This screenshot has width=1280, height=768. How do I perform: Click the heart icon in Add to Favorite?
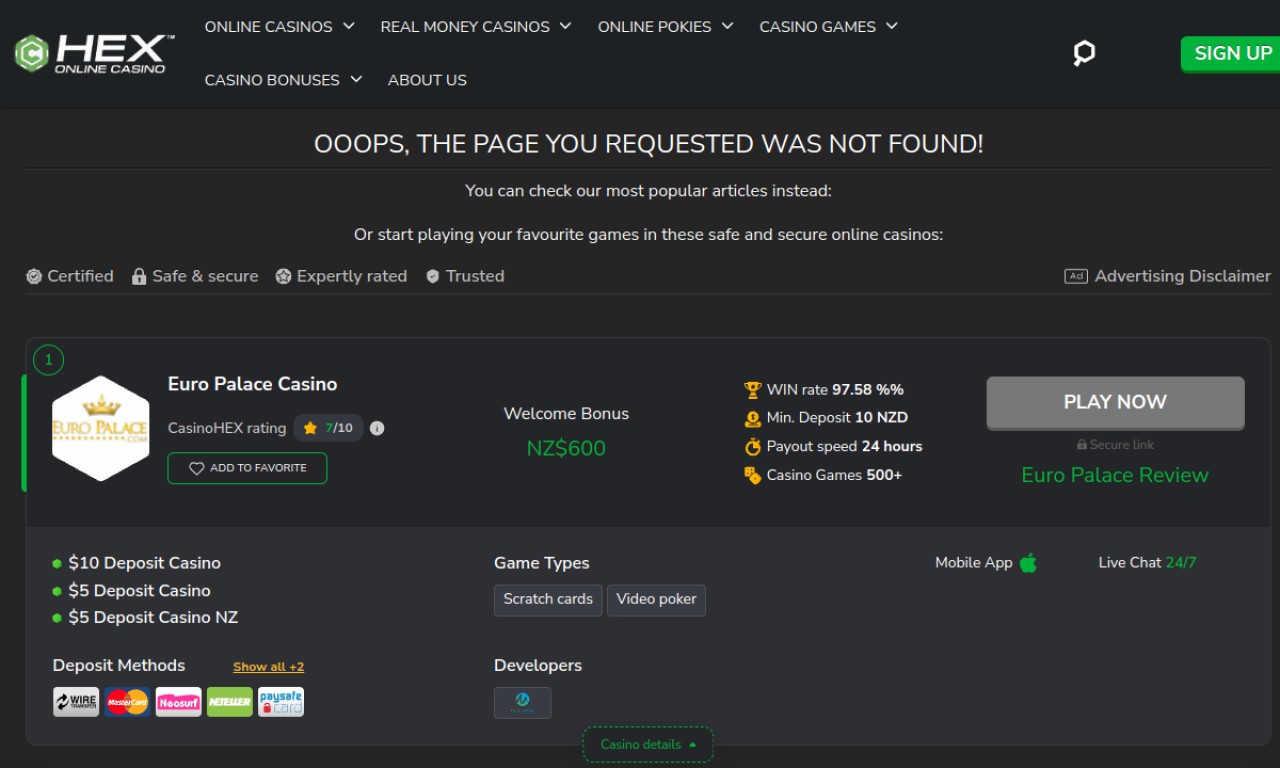point(197,468)
